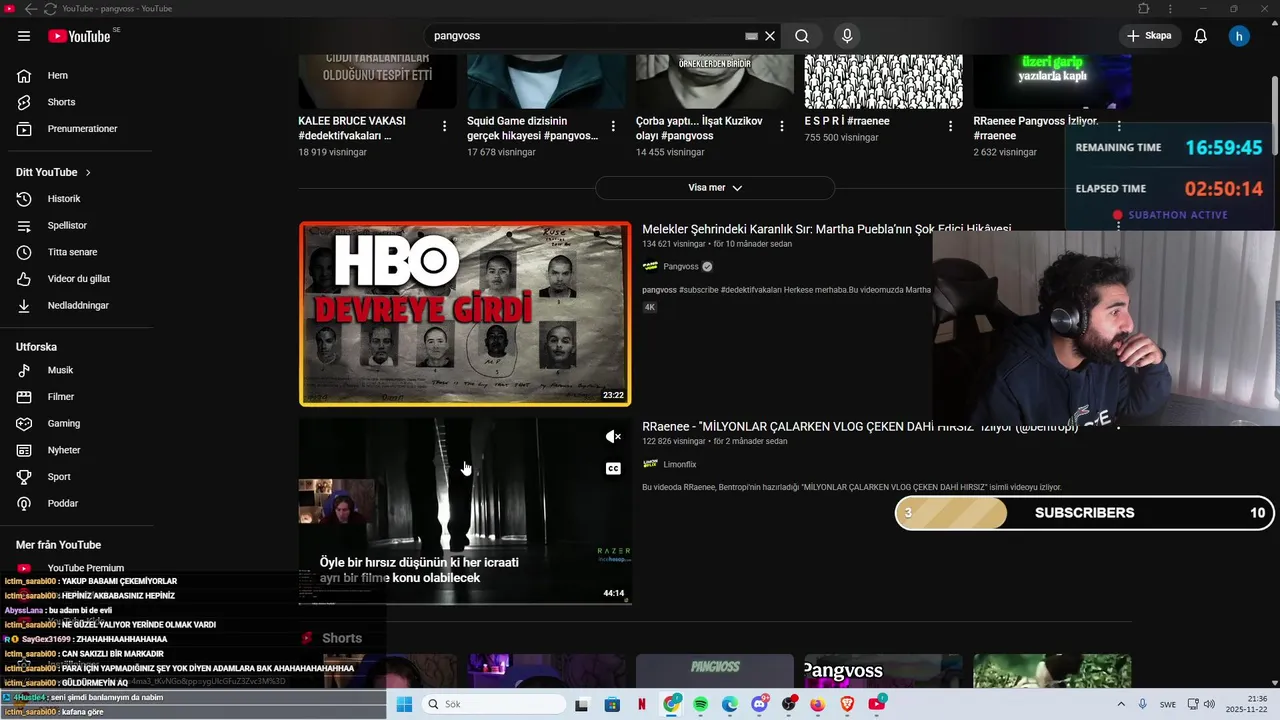Open the preview thumbnail showing 44:14
1280x720 pixels.
465,512
